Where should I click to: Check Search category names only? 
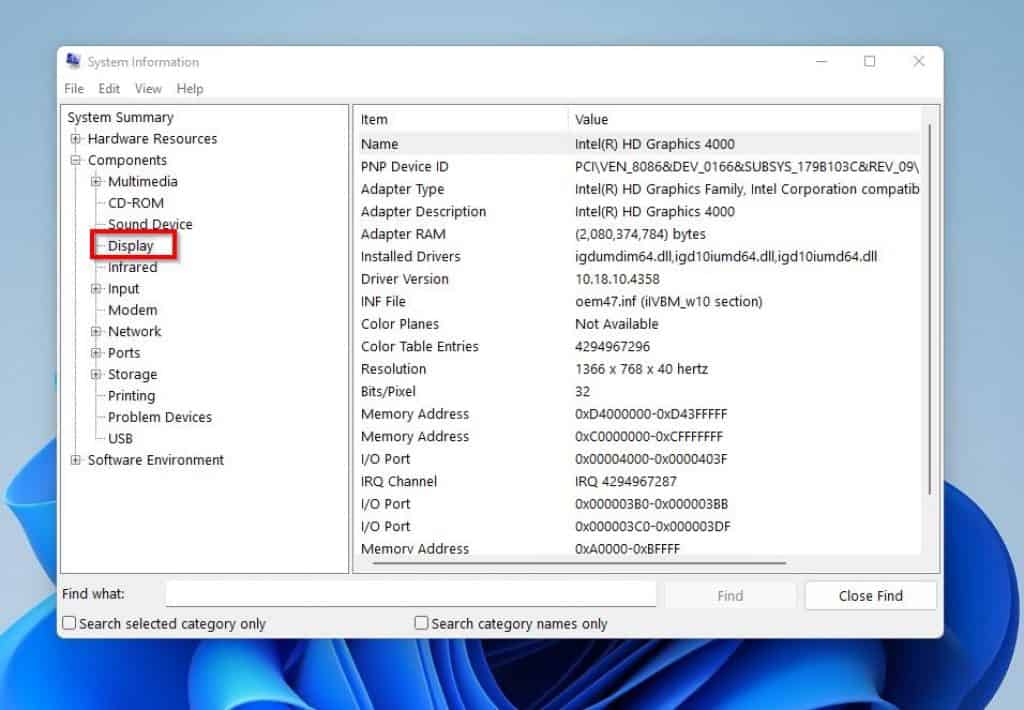click(x=421, y=623)
